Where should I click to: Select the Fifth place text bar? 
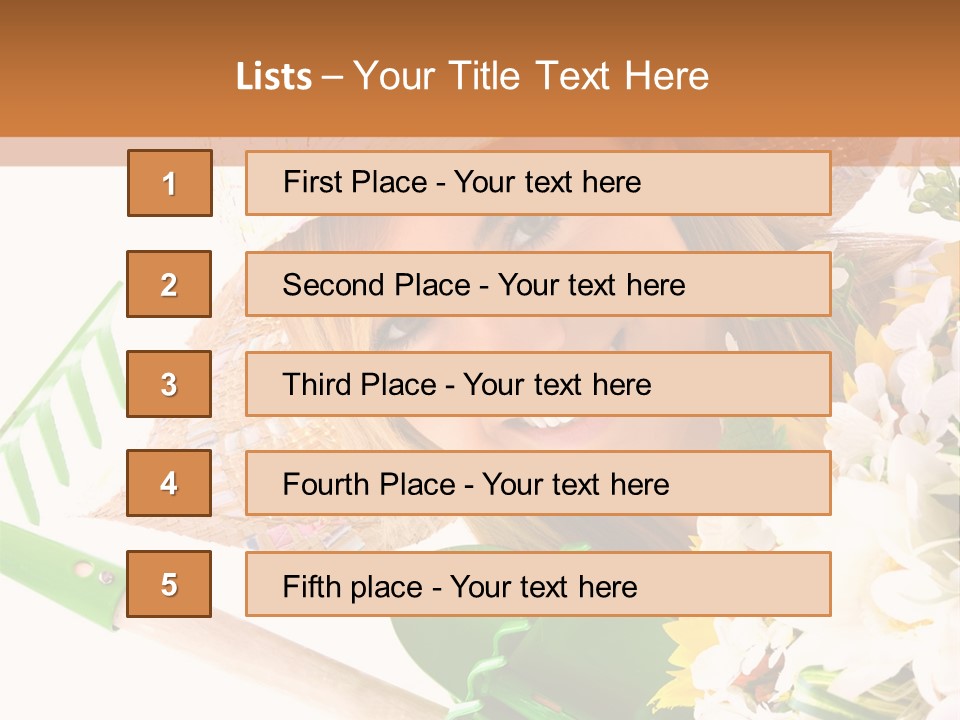[538, 583]
